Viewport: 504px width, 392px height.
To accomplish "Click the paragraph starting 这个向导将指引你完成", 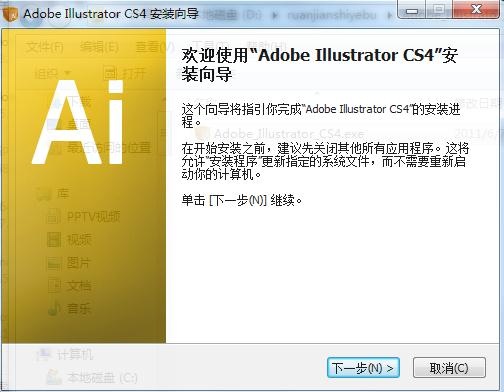I will (x=321, y=115).
